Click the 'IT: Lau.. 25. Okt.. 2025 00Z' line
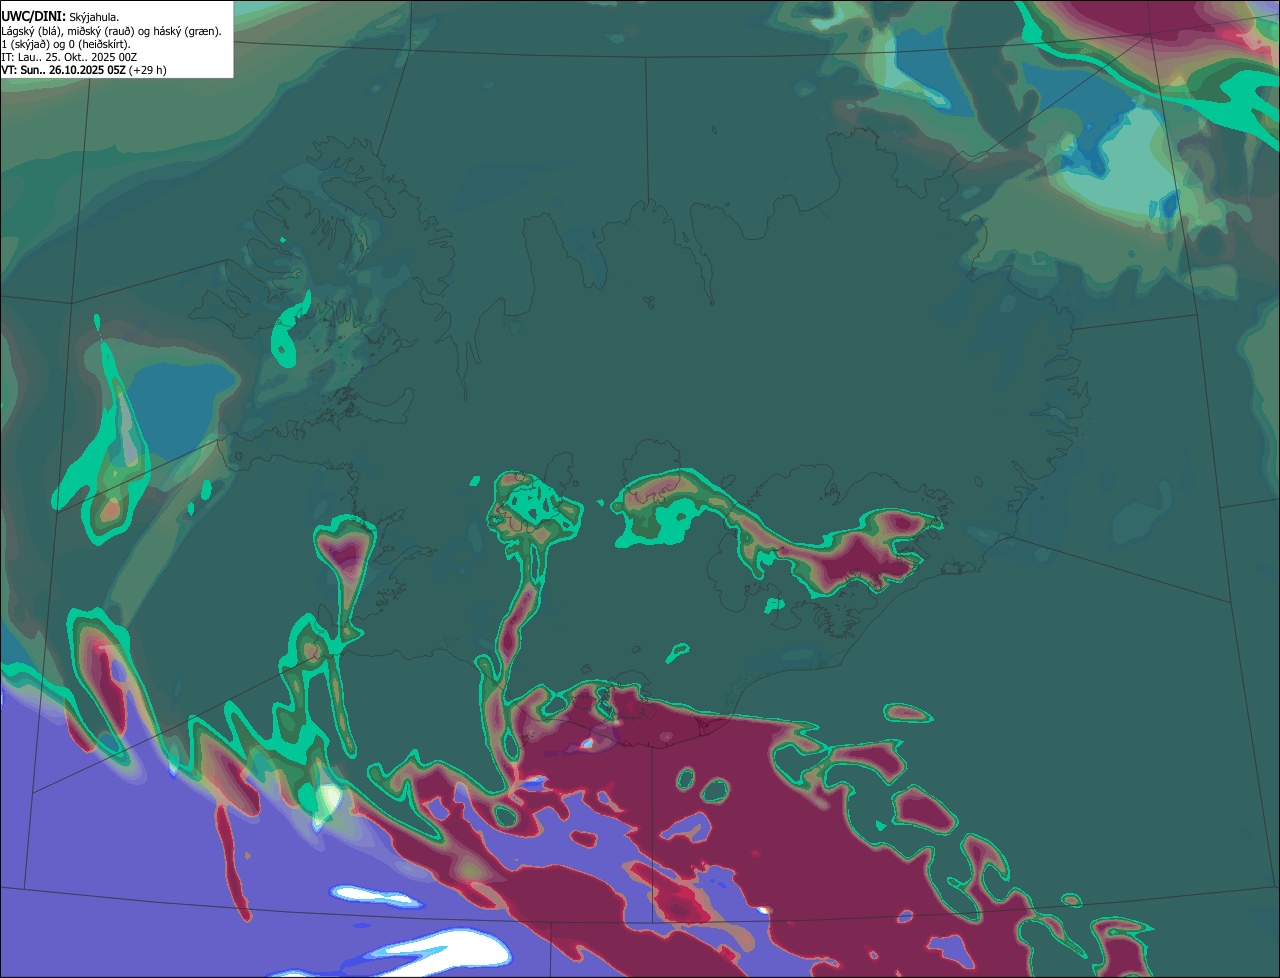This screenshot has width=1280, height=978. tap(69, 57)
